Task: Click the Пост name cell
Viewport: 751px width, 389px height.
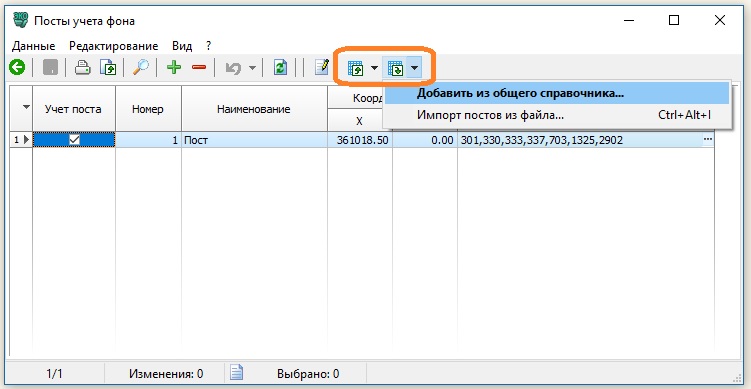Action: pos(254,140)
